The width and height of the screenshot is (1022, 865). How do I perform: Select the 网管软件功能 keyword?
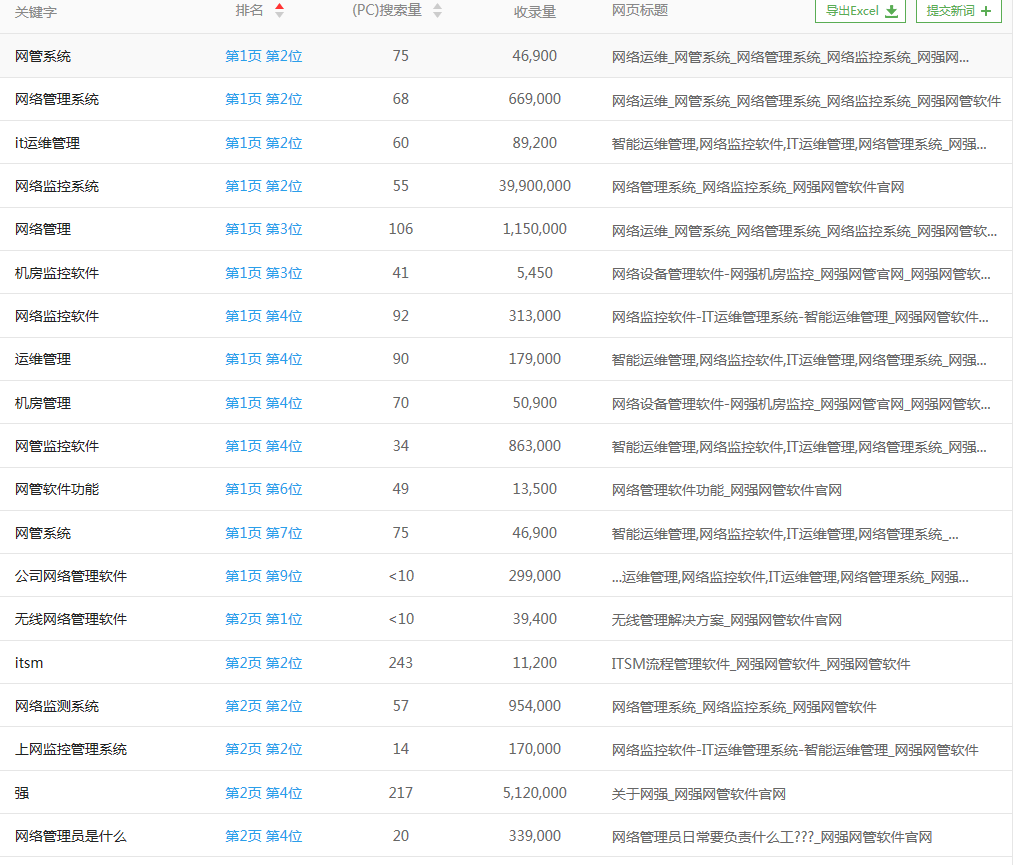tap(57, 489)
